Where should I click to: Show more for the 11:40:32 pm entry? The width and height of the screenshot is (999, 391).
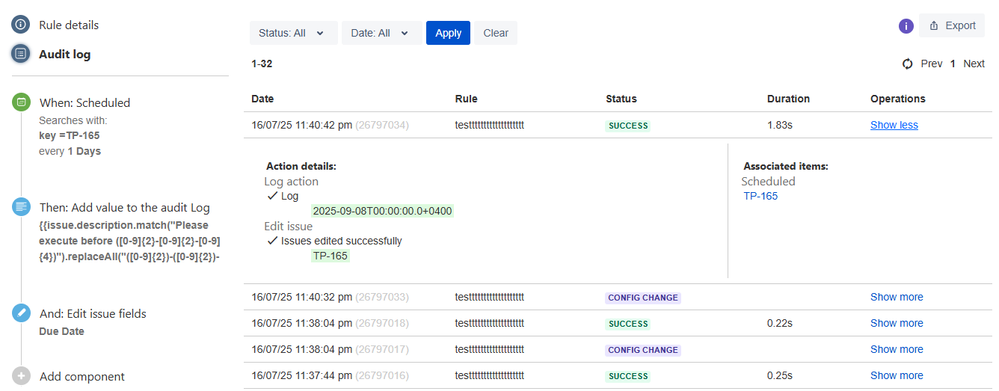(x=896, y=297)
